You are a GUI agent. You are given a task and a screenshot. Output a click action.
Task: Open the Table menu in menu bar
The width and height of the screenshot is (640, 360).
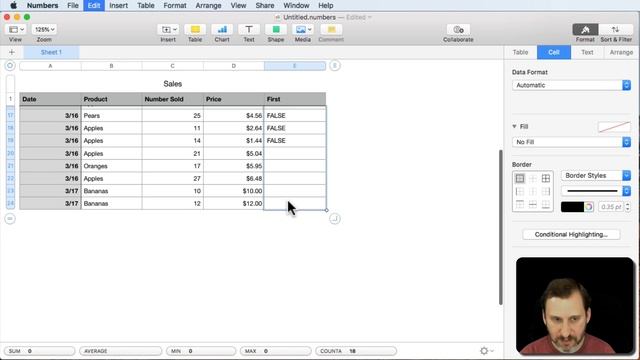click(146, 5)
